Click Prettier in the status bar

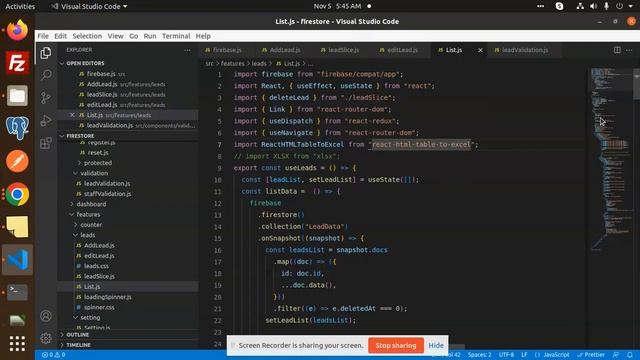click(x=591, y=355)
